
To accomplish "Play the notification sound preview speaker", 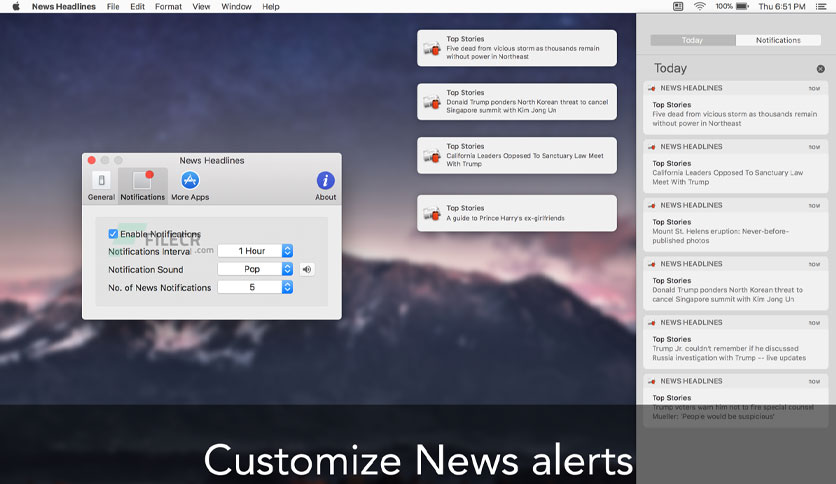I will [307, 269].
